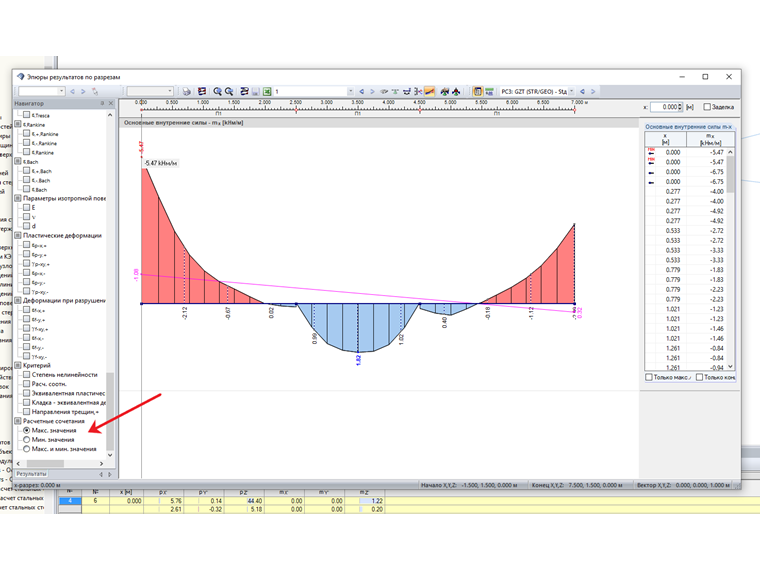The height and width of the screenshot is (570, 760).
Task: Click the x coordinate input field
Action: (x=663, y=107)
